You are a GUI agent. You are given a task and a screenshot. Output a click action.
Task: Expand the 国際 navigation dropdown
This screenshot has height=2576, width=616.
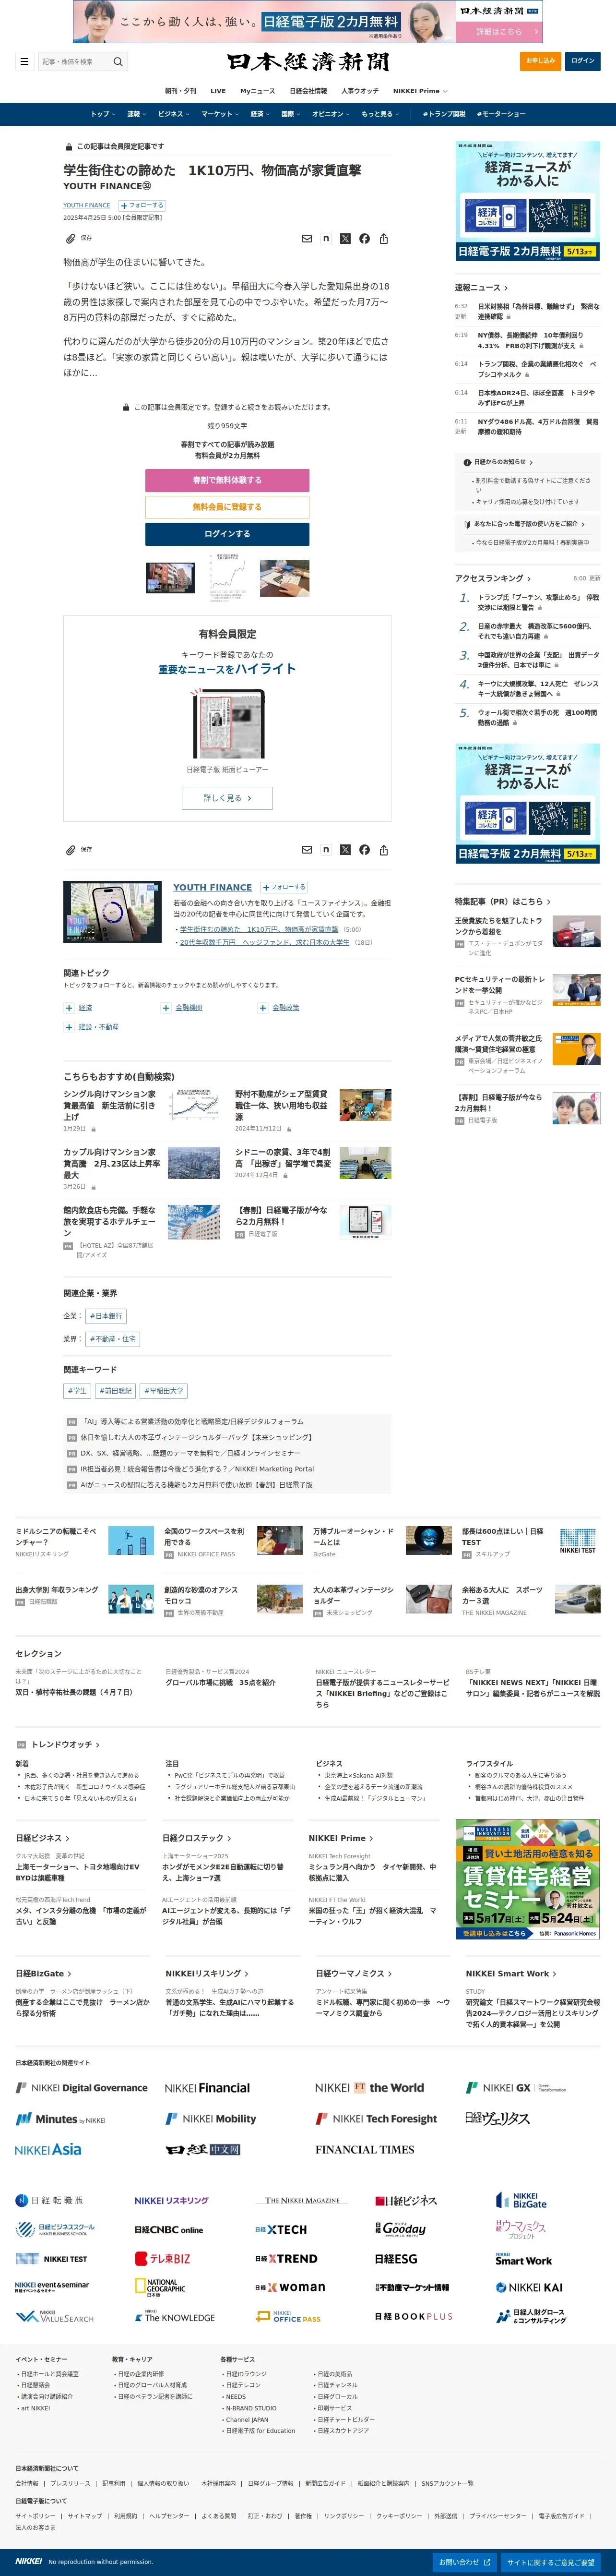291,114
